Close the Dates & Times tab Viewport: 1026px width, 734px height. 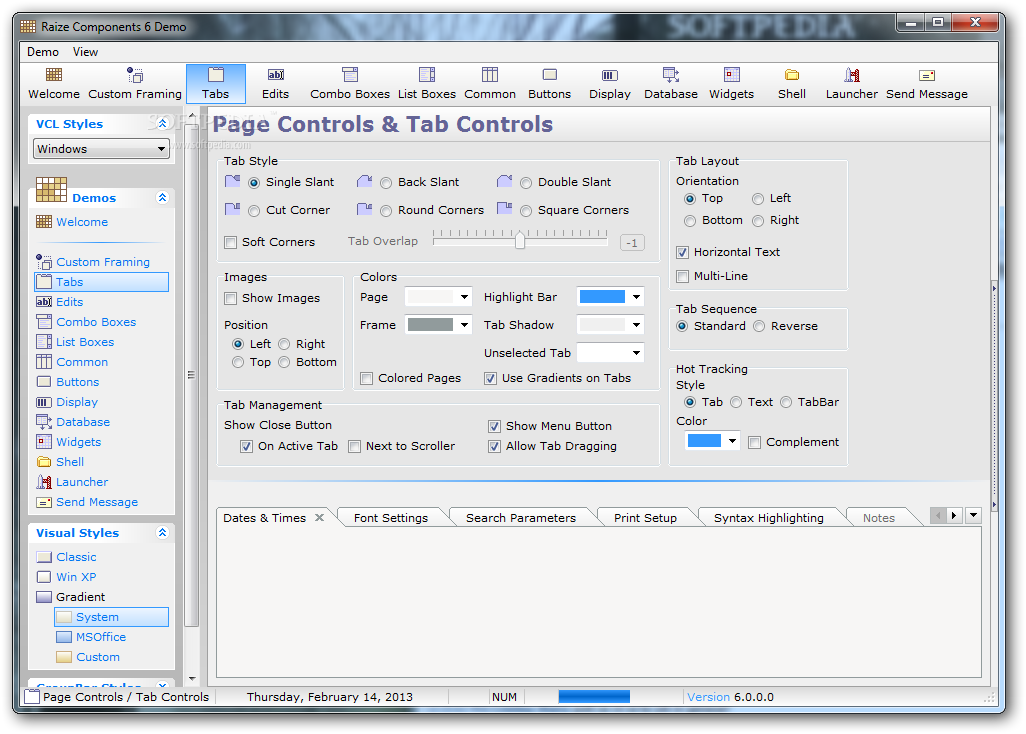pos(319,517)
